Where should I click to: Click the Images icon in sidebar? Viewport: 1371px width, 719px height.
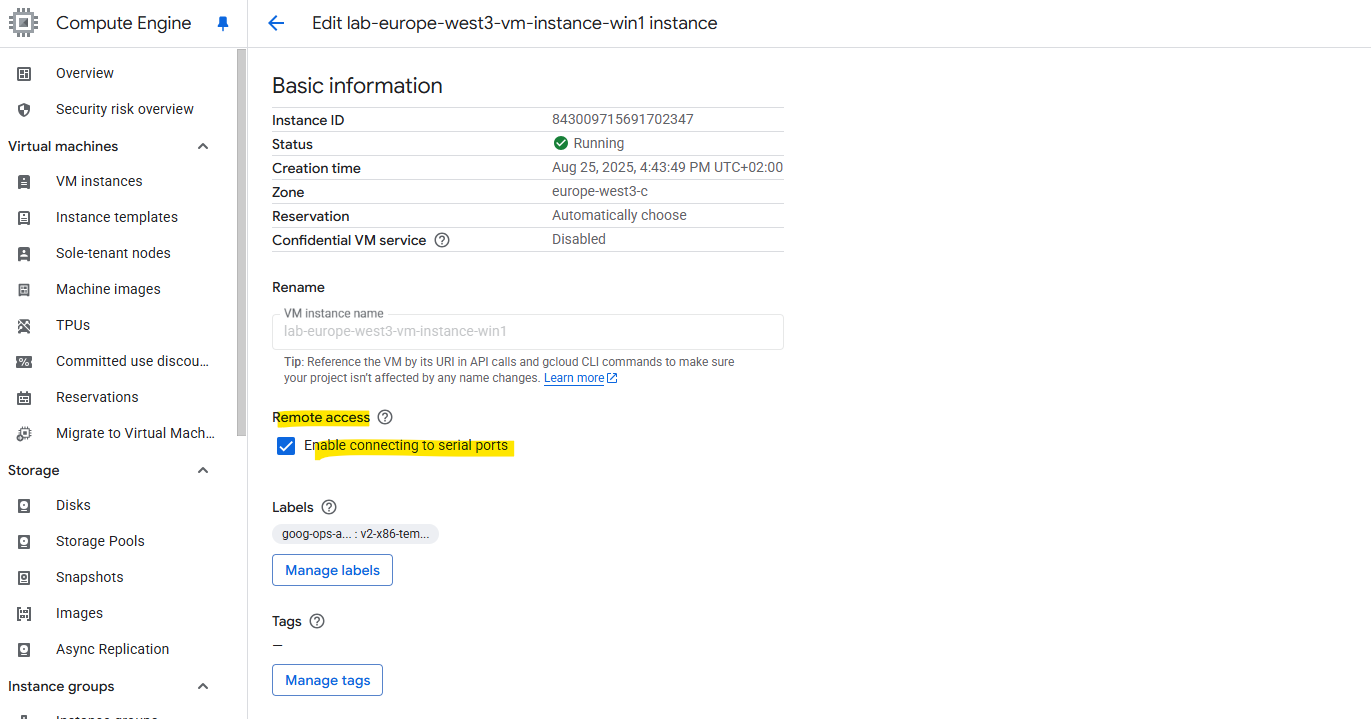(24, 613)
